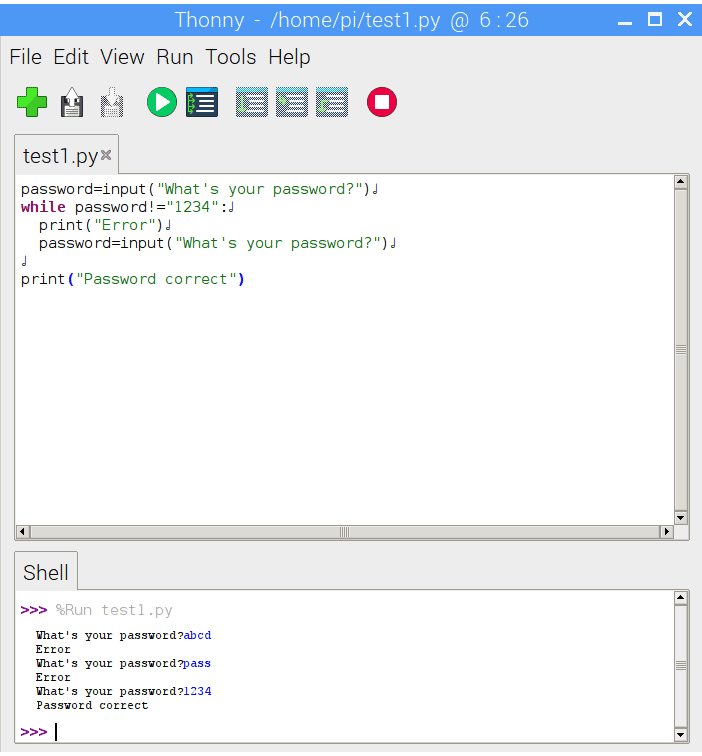Click the "1234" string in while condition
The width and height of the screenshot is (702, 756).
coord(192,207)
